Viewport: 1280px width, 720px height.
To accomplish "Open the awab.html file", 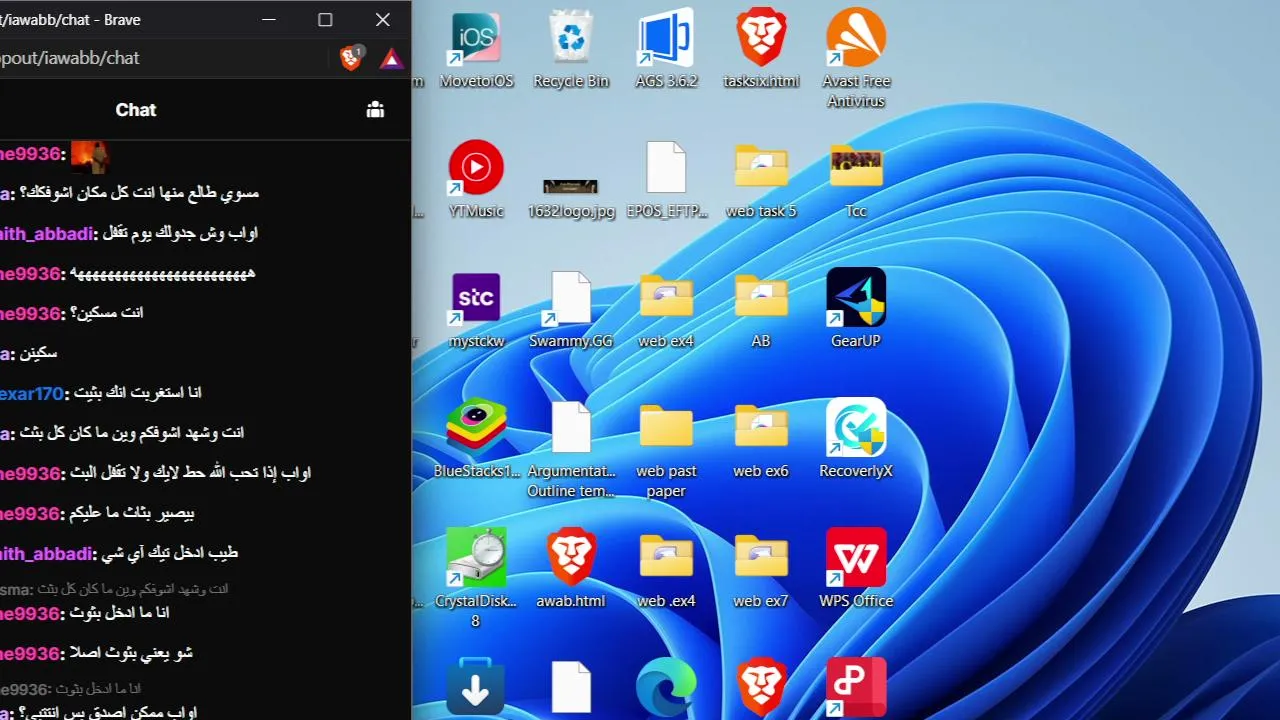I will tap(571, 570).
